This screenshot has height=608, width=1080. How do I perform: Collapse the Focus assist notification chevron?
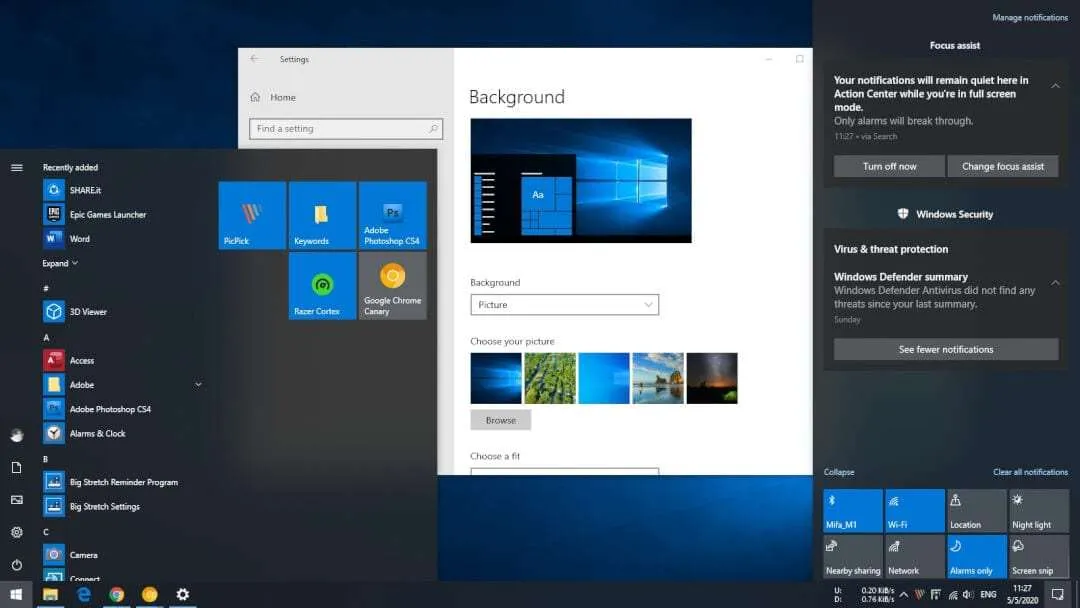(1055, 86)
